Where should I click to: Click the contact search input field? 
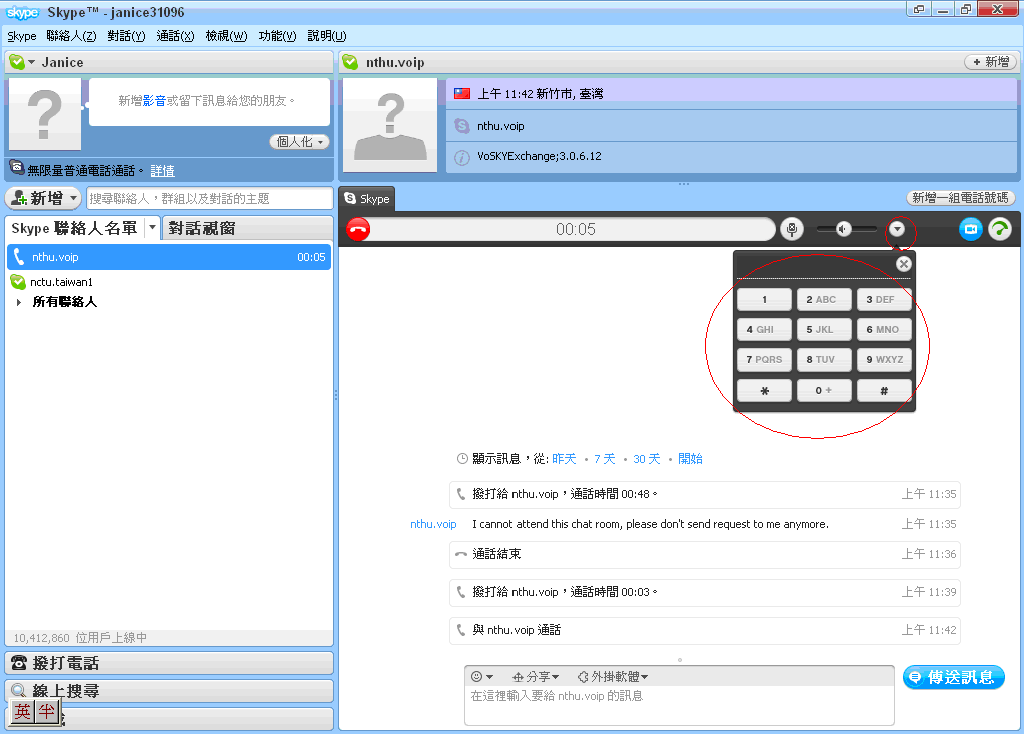[209, 198]
